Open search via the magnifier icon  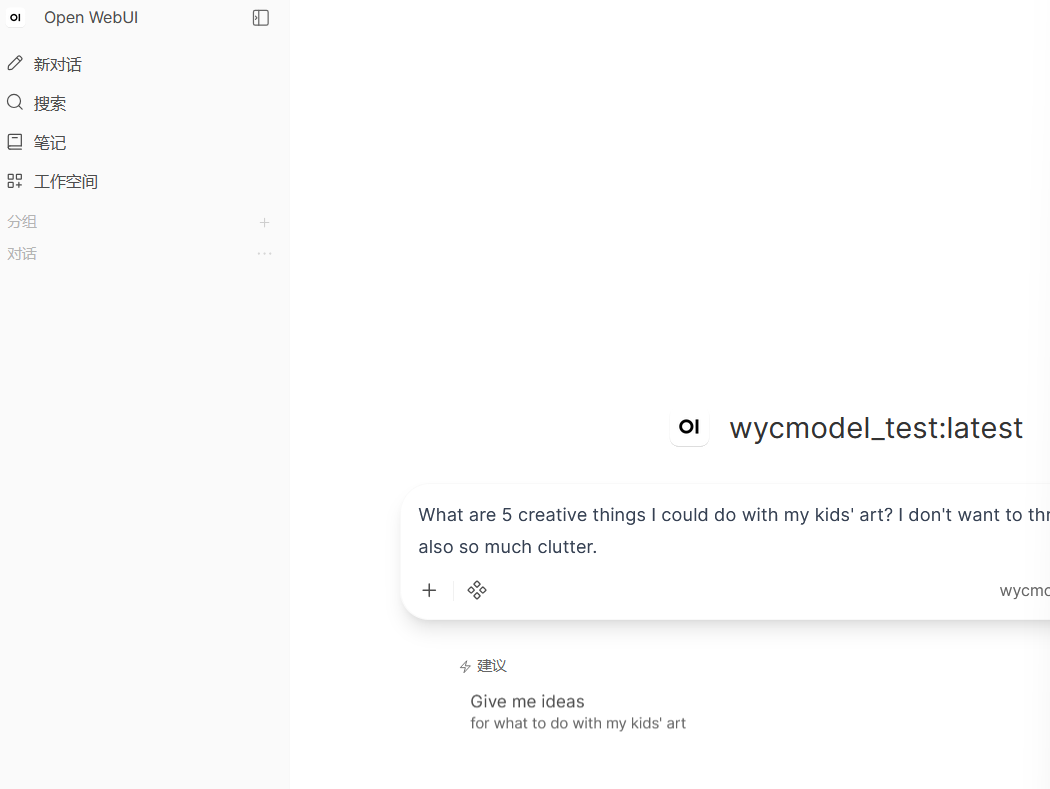(15, 102)
